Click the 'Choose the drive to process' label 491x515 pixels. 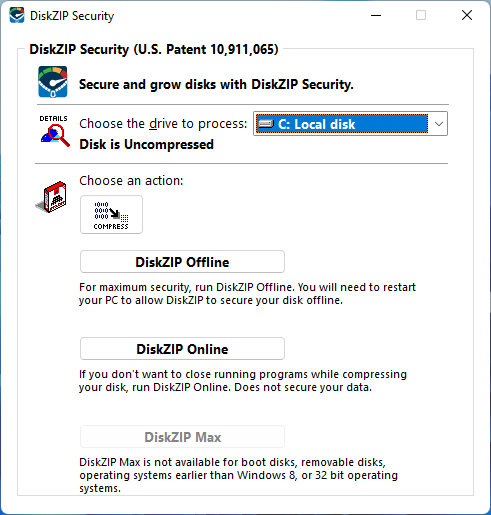click(x=163, y=124)
